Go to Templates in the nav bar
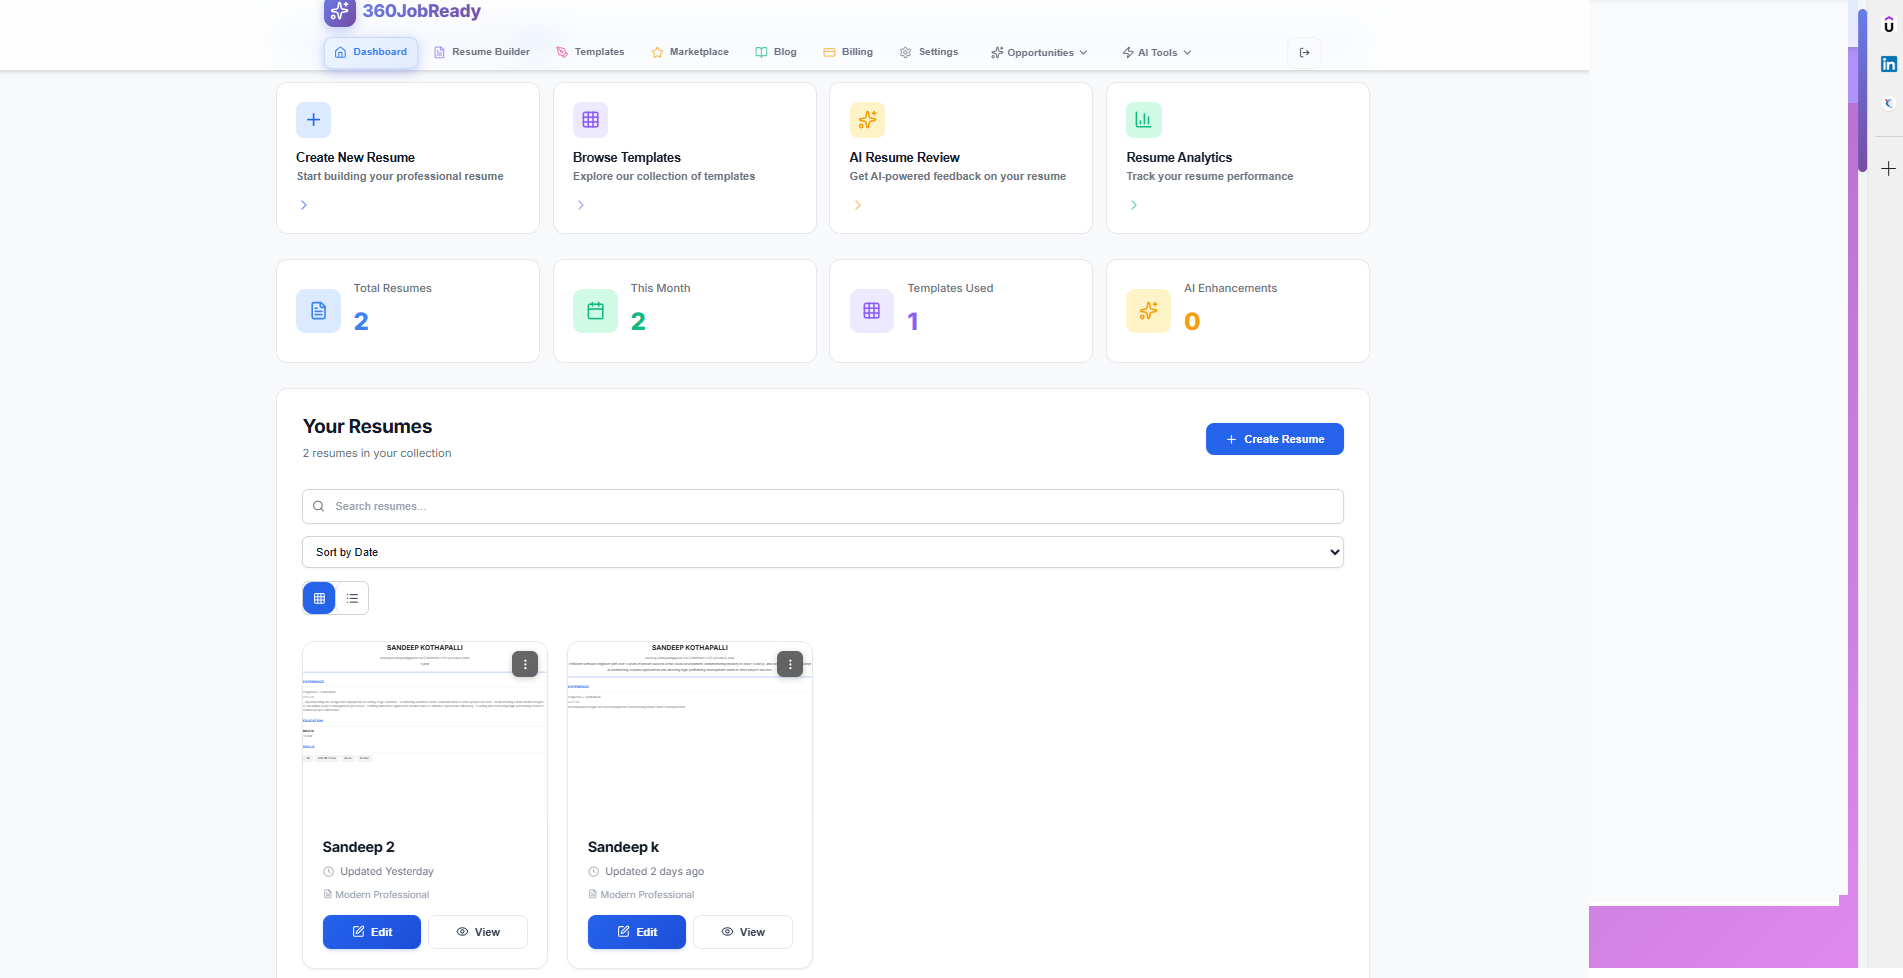 tap(590, 52)
